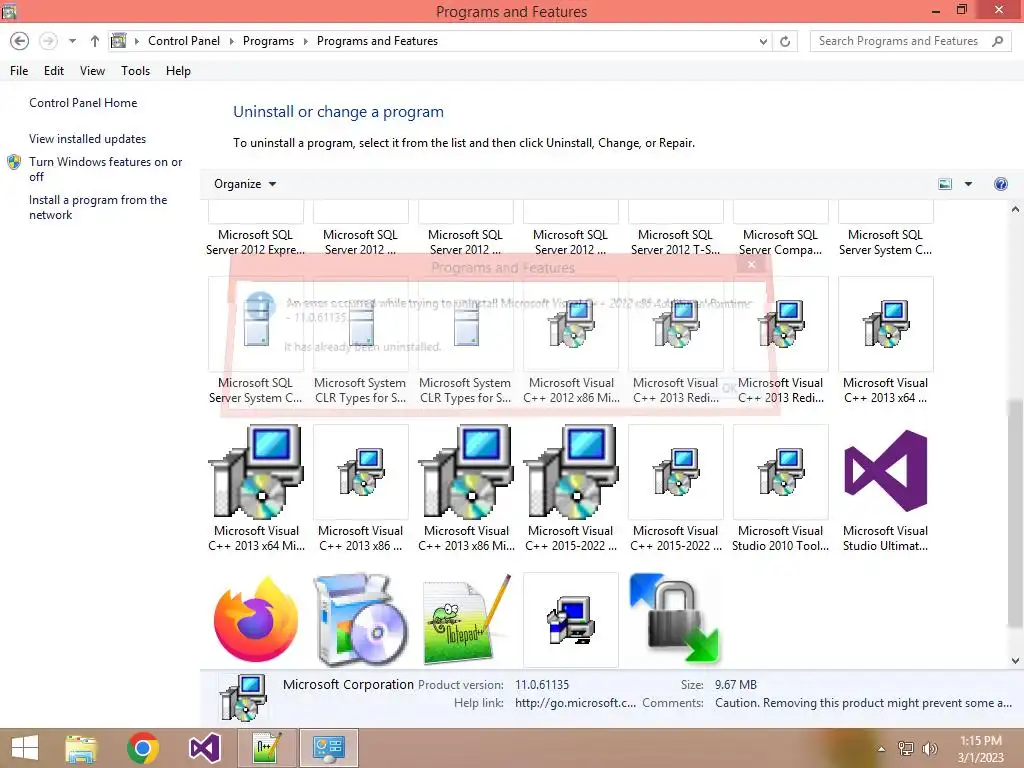This screenshot has height=768, width=1024.
Task: Click the scrollbar up arrow
Action: point(1015,210)
